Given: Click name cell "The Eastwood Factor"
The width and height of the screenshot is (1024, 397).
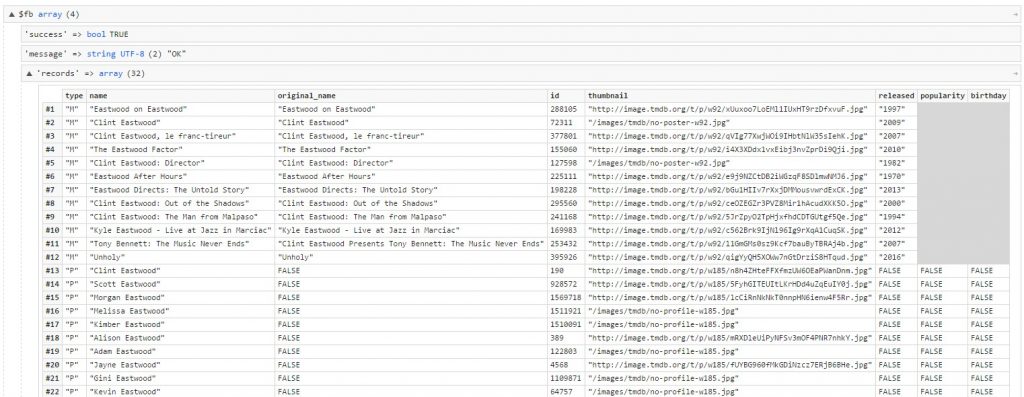Looking at the screenshot, I should pos(180,150).
